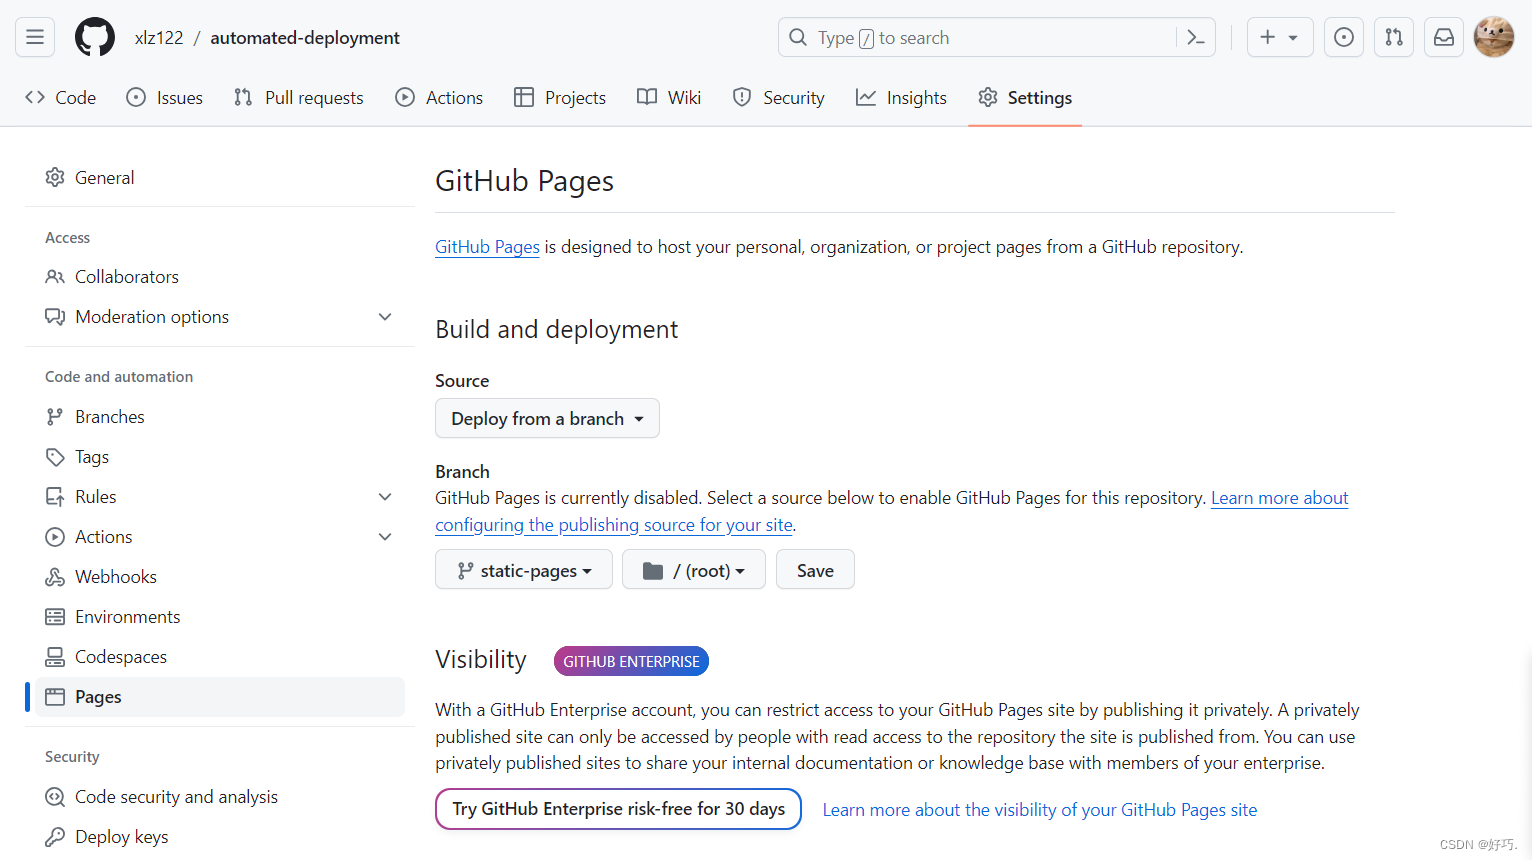Switch to the Wiki tab

[669, 97]
